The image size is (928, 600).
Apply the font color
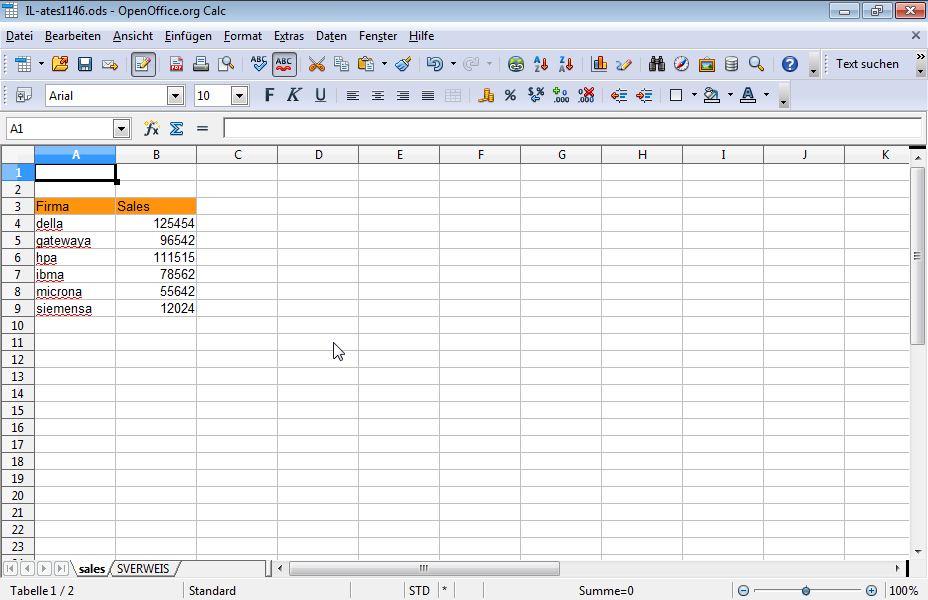coord(748,95)
